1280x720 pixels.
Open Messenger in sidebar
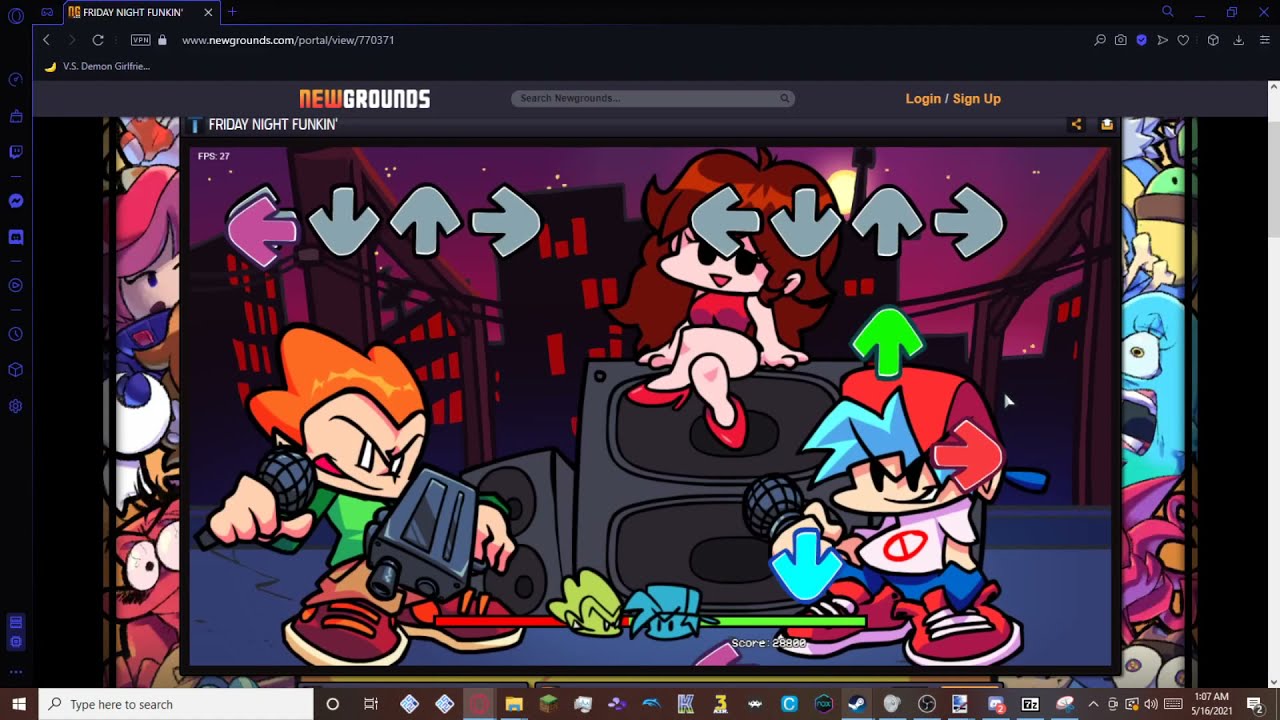click(15, 201)
